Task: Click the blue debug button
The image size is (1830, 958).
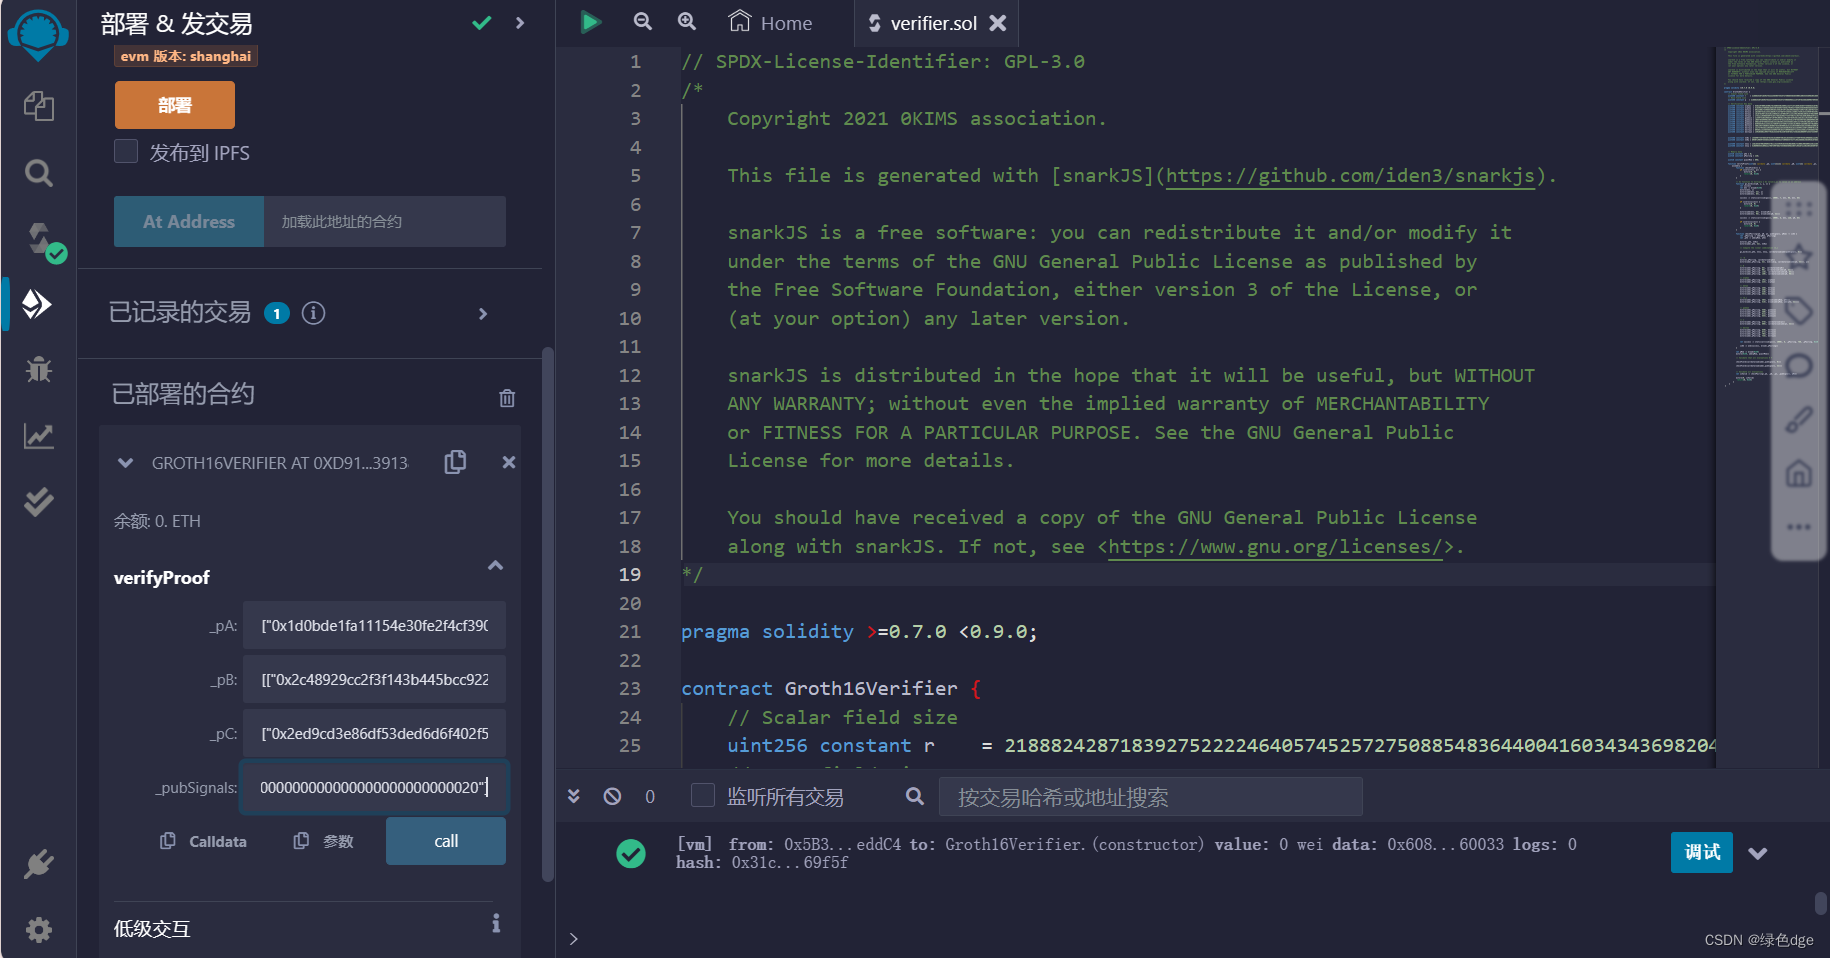Action: (1702, 852)
